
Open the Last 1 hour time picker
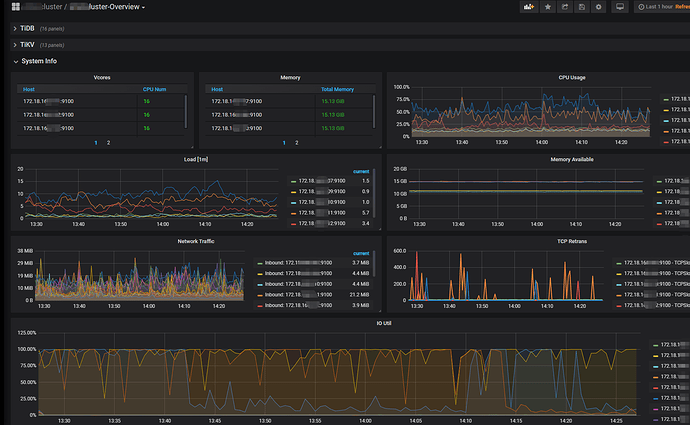click(654, 7)
